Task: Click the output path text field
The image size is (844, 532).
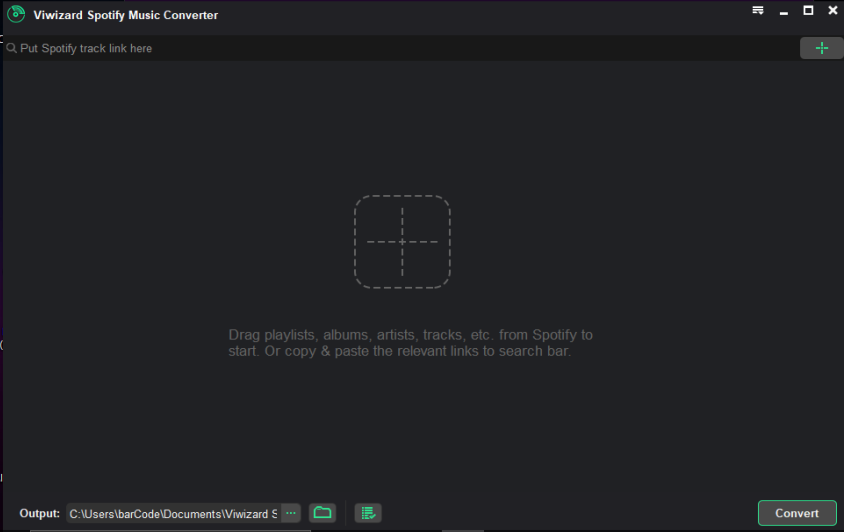Action: click(173, 514)
